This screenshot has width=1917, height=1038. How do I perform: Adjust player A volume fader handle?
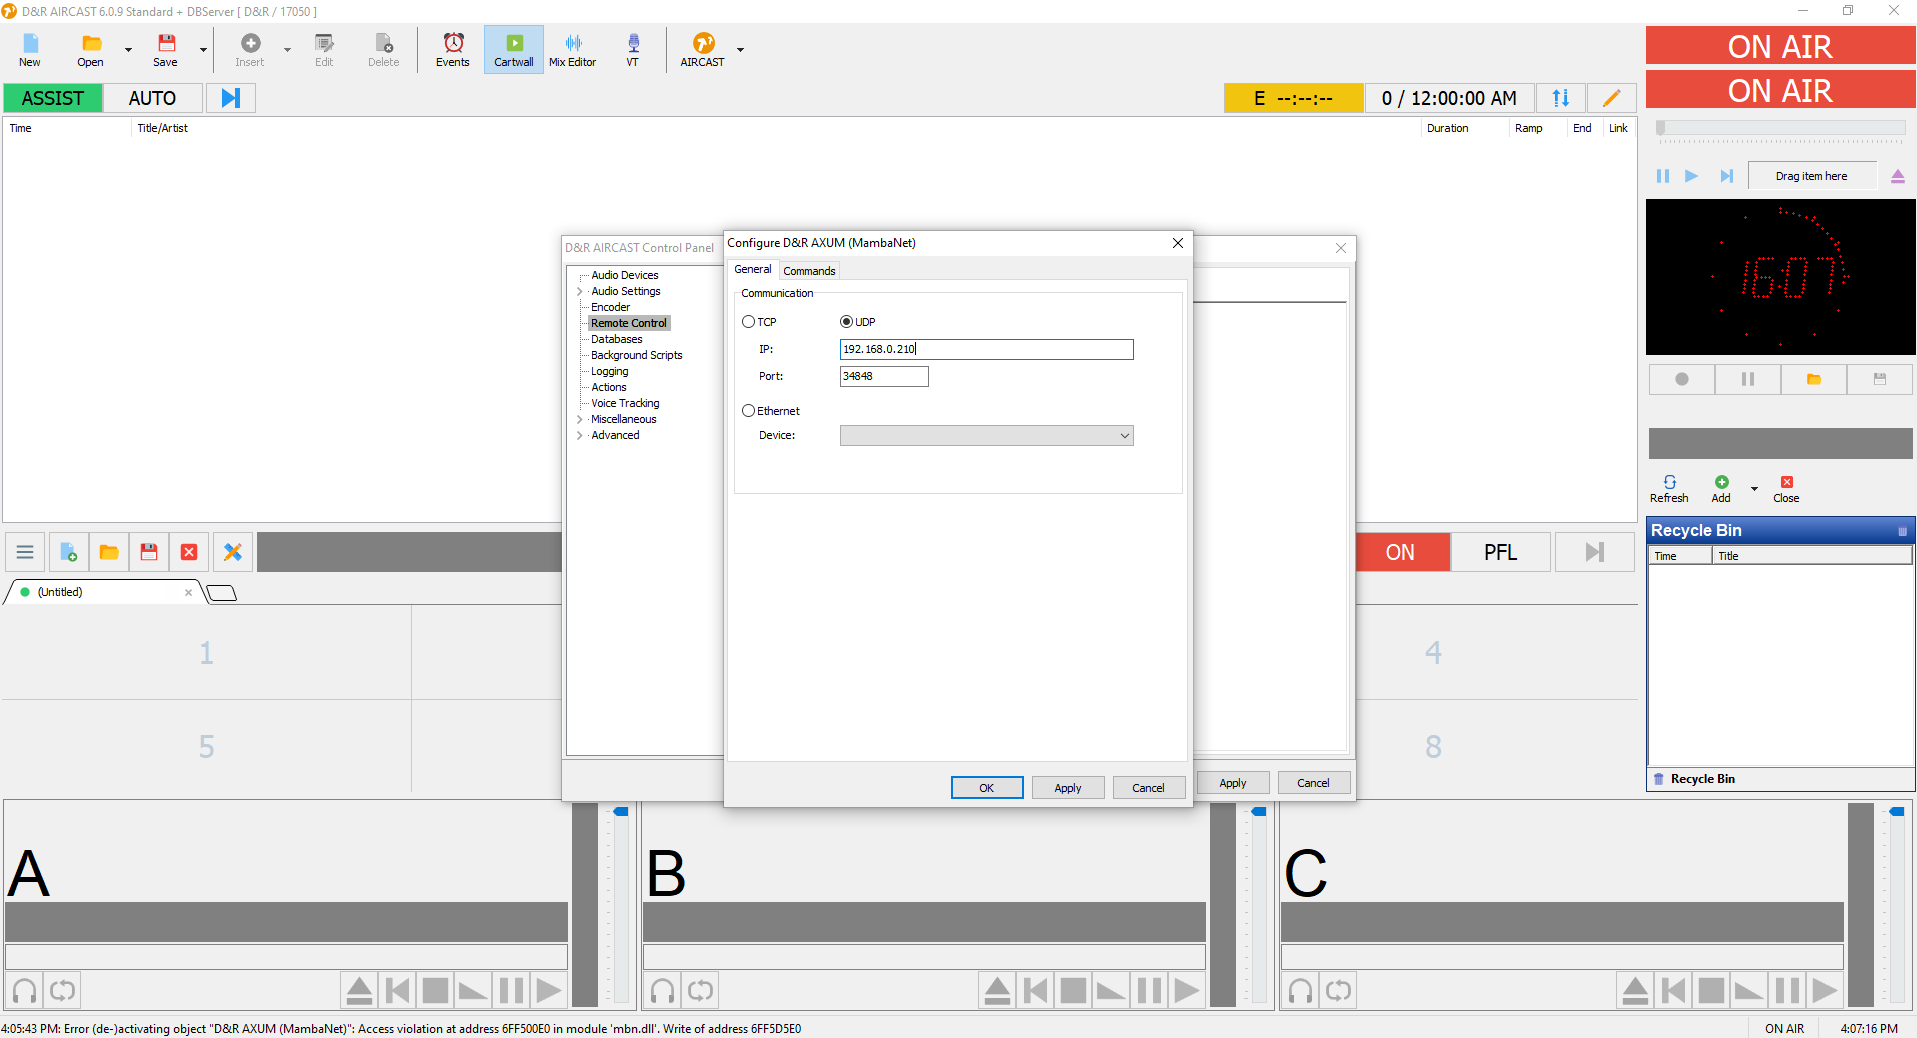point(620,812)
